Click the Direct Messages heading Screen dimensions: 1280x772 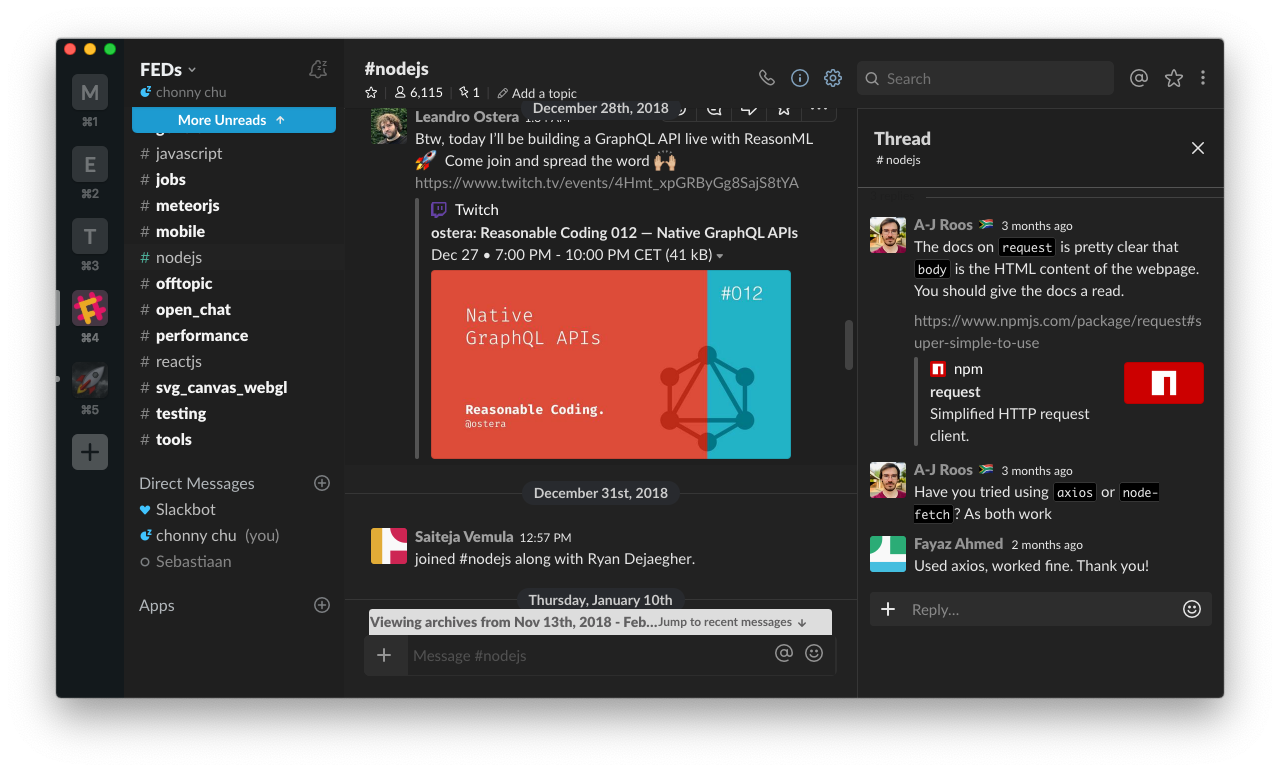(197, 483)
